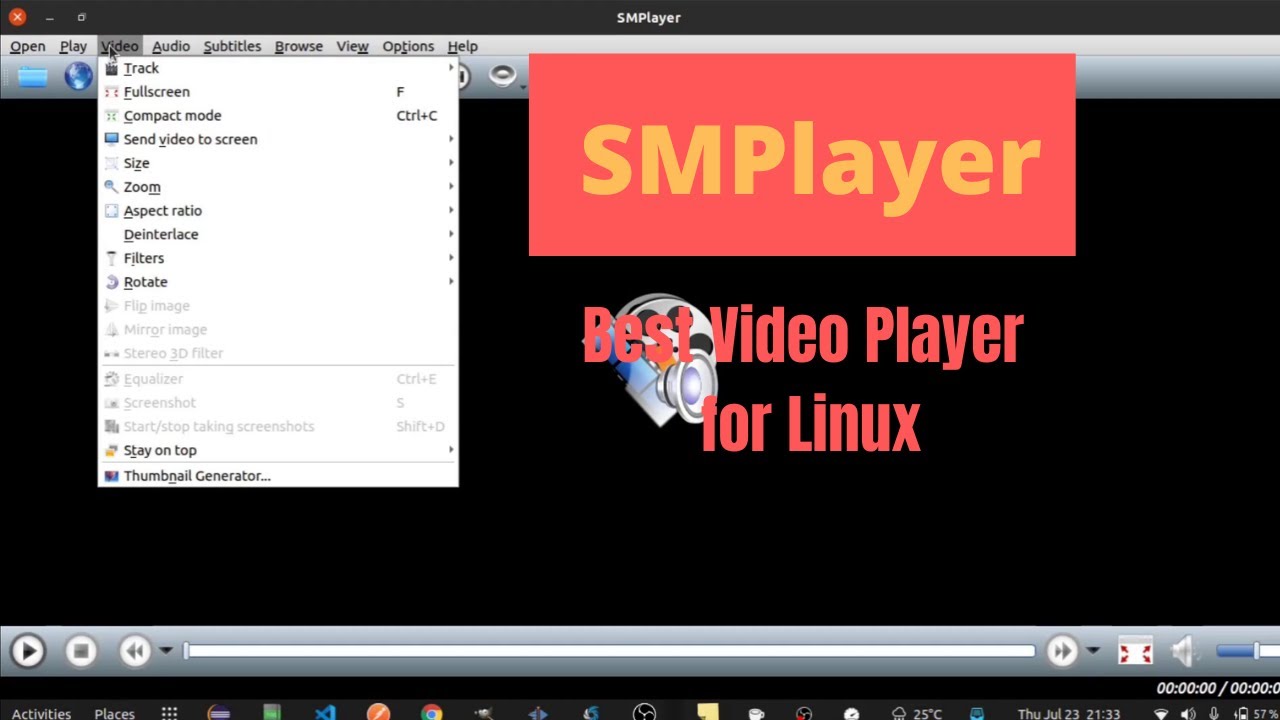Expand the Size submenu

(x=278, y=163)
